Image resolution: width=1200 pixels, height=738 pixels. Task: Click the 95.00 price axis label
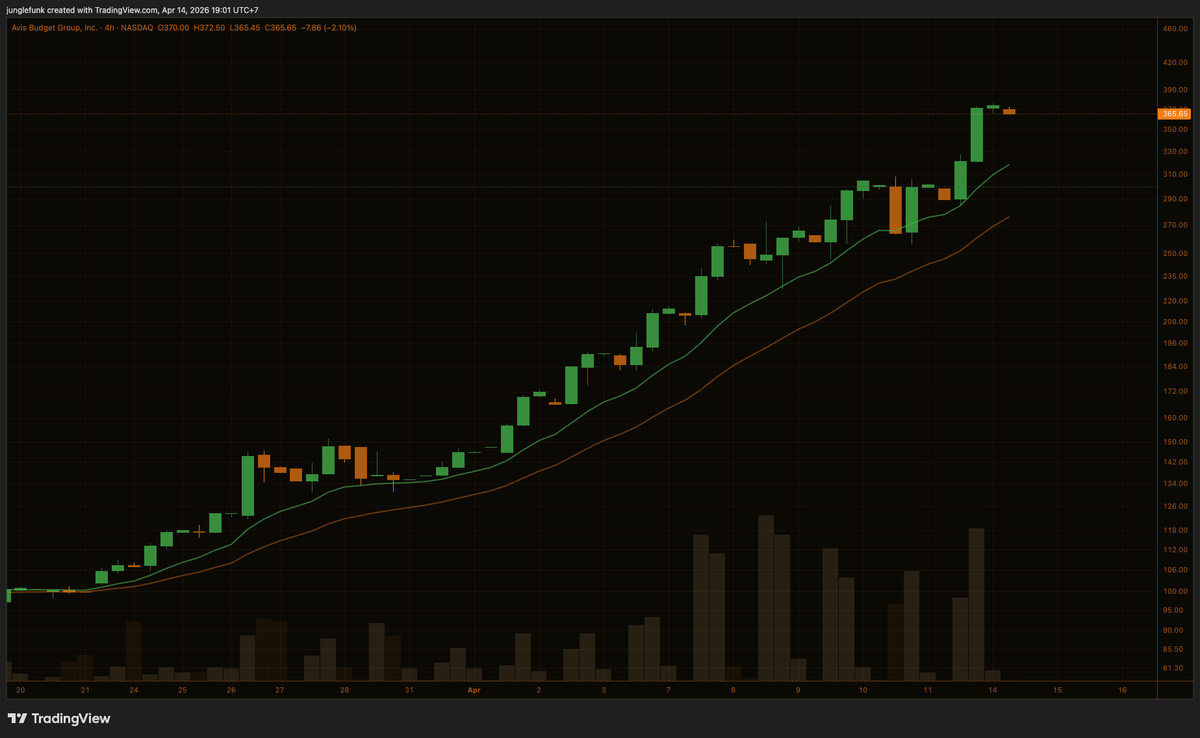tap(1175, 611)
